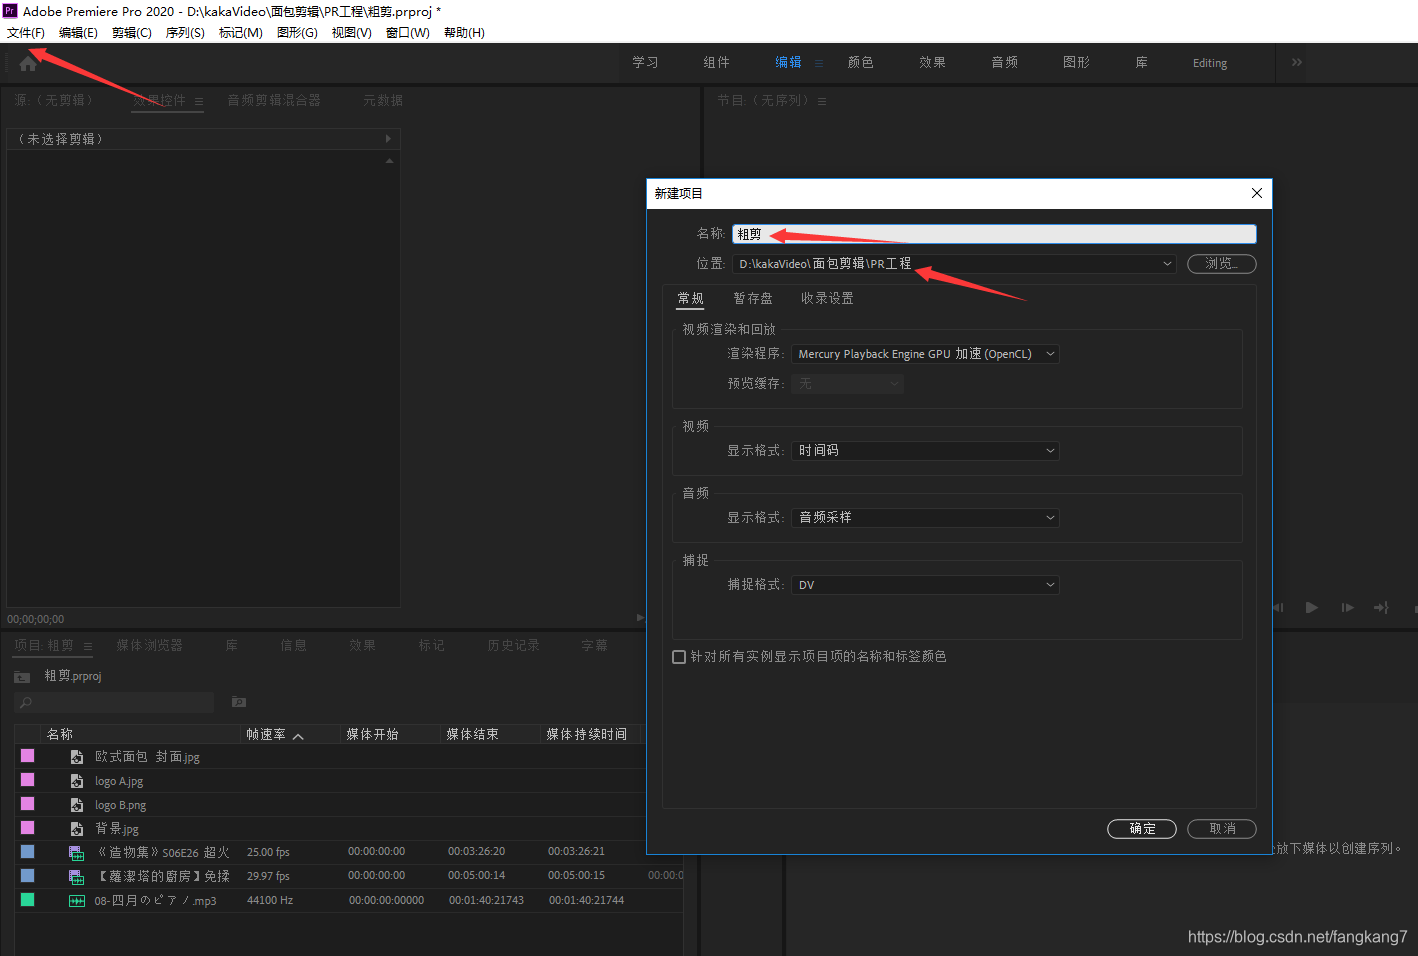Click video clip icon of 《造物集》S06E26
Viewport: 1418px width, 956px height.
pos(77,853)
